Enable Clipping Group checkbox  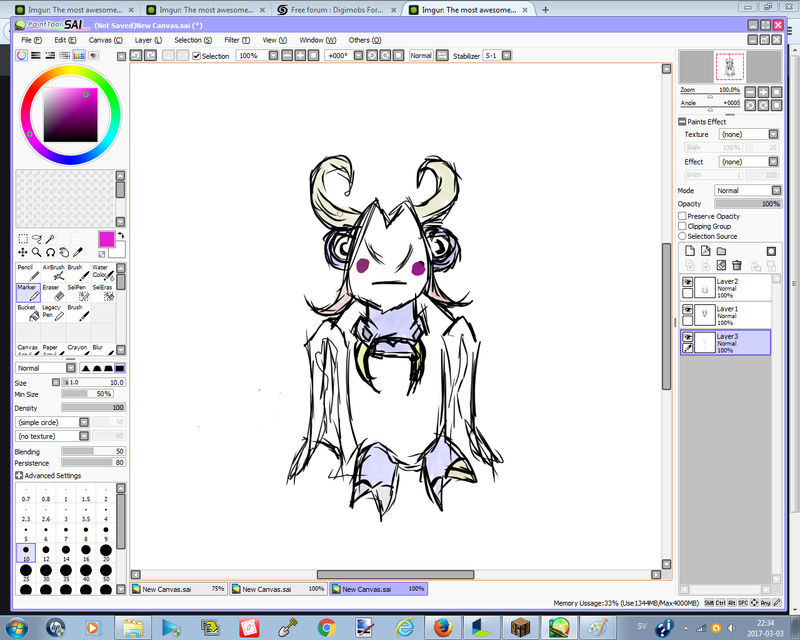(x=682, y=226)
